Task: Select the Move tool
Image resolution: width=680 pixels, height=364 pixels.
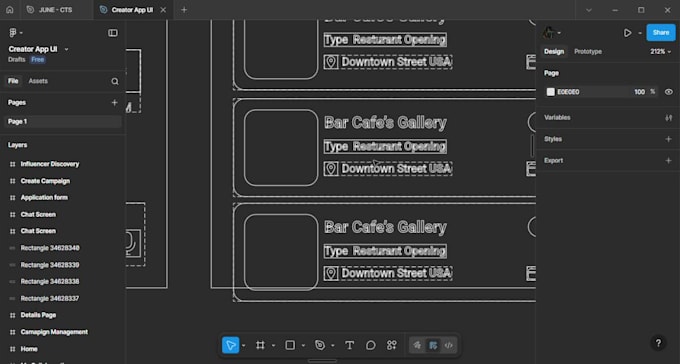Action: 230,345
